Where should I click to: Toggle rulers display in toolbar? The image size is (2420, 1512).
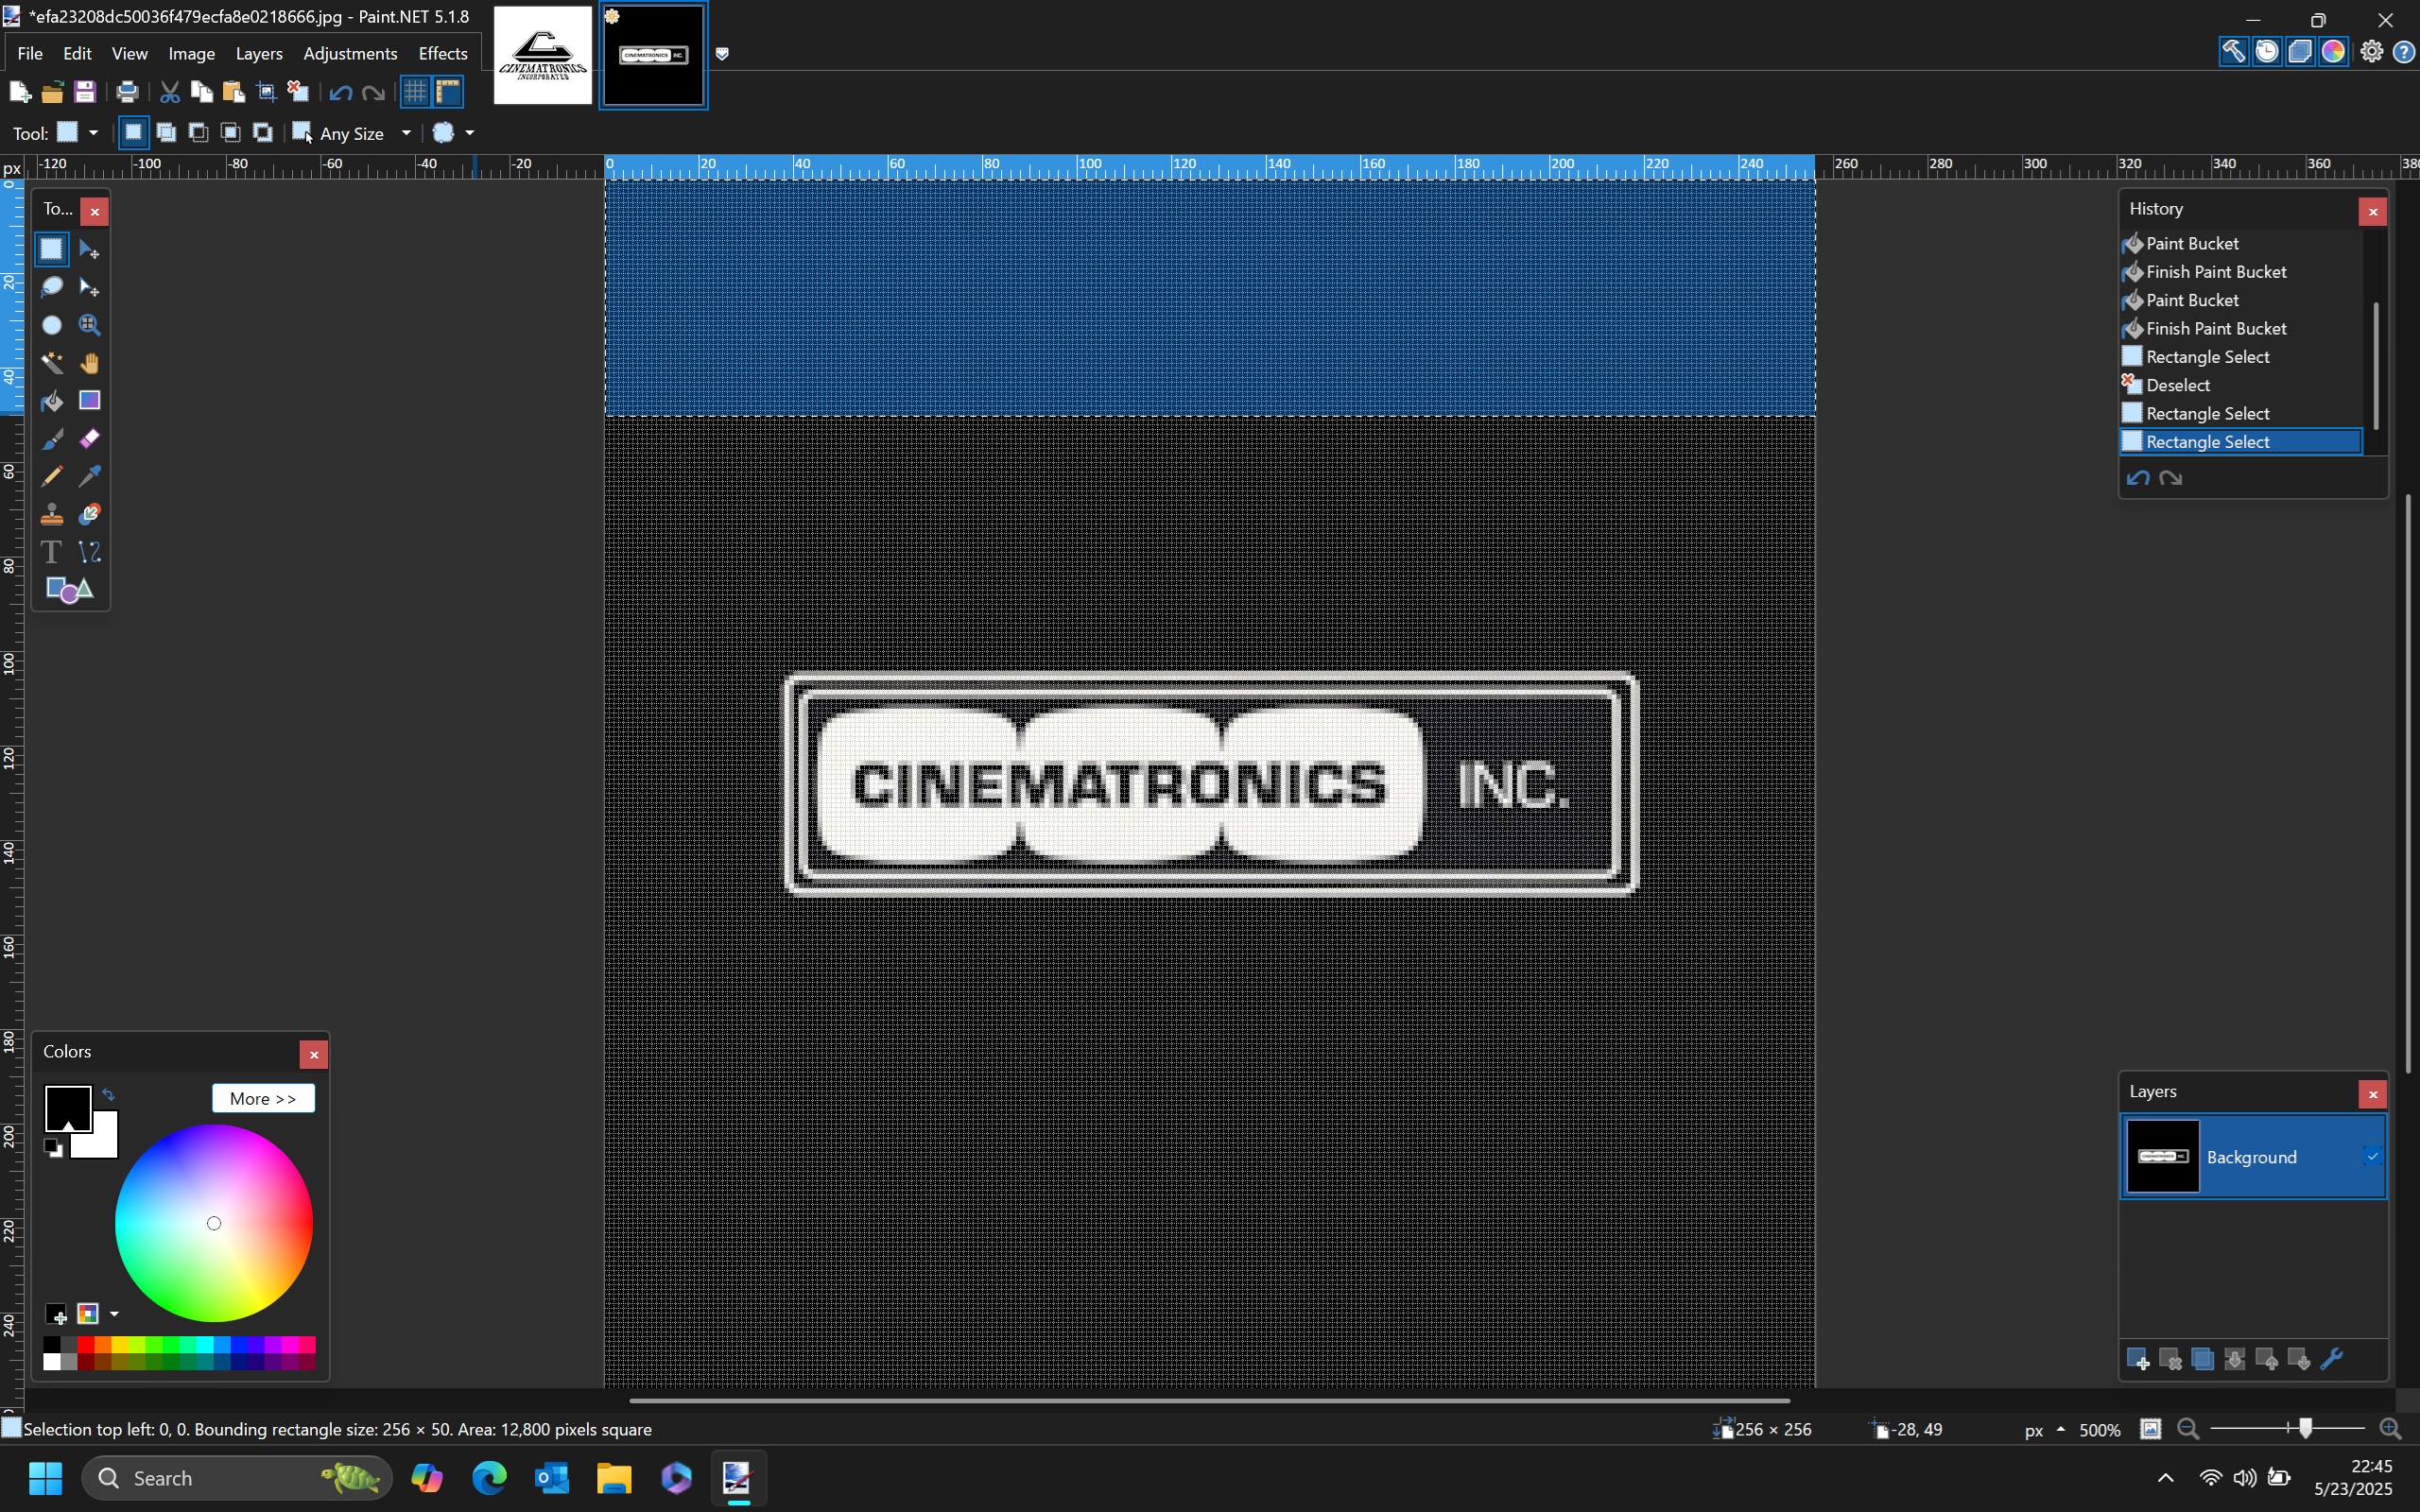(448, 92)
